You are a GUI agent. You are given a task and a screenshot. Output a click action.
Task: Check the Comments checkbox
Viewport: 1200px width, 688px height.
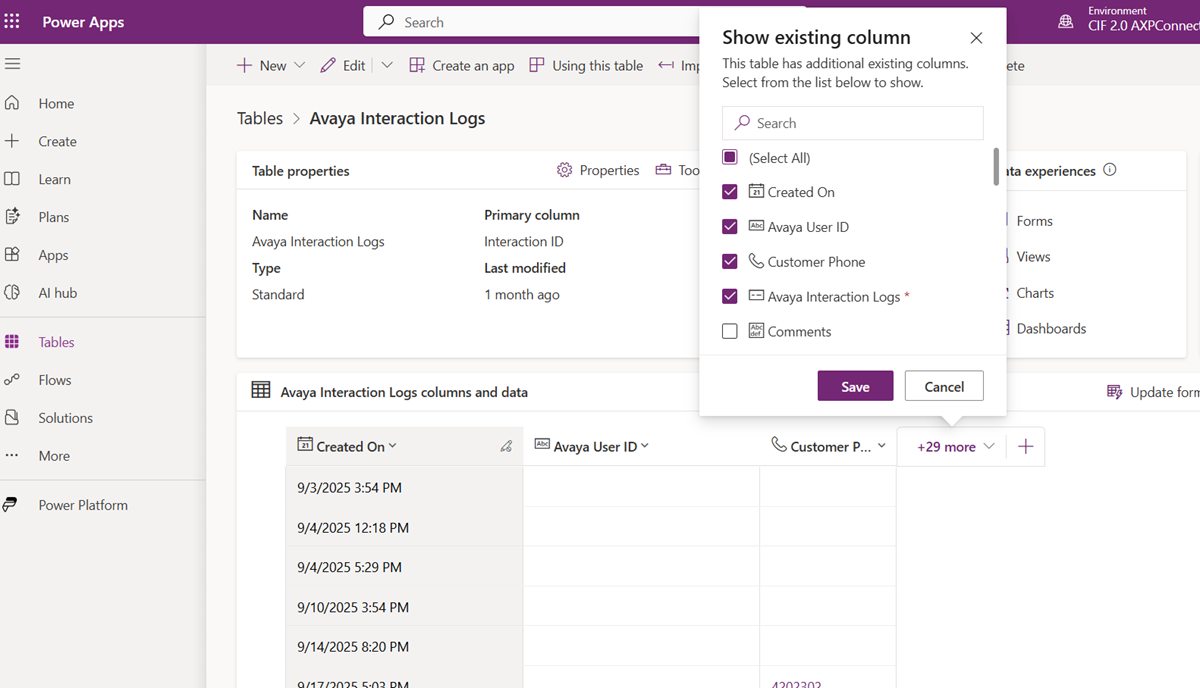pyautogui.click(x=730, y=331)
